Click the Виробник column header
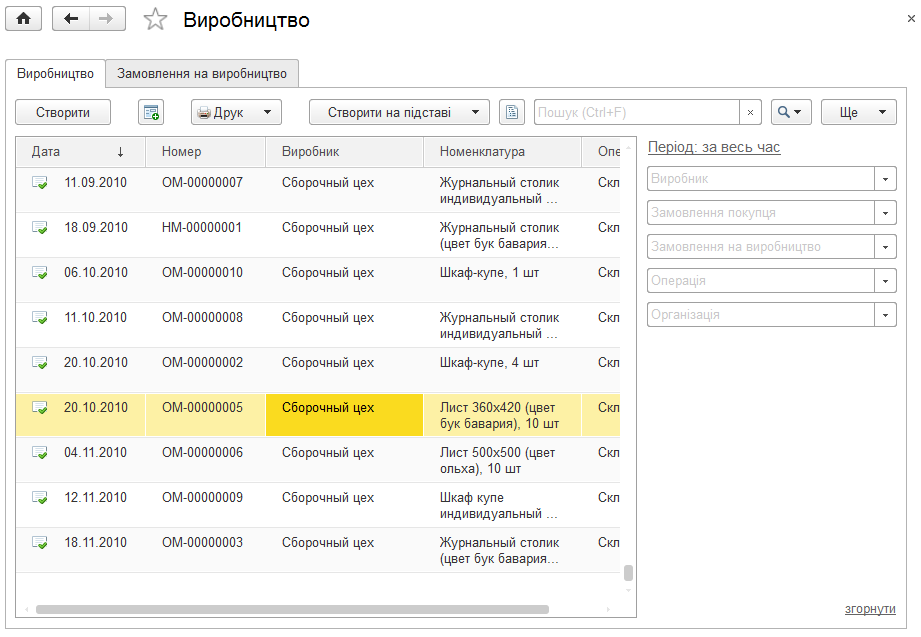921x637 pixels. coord(344,152)
